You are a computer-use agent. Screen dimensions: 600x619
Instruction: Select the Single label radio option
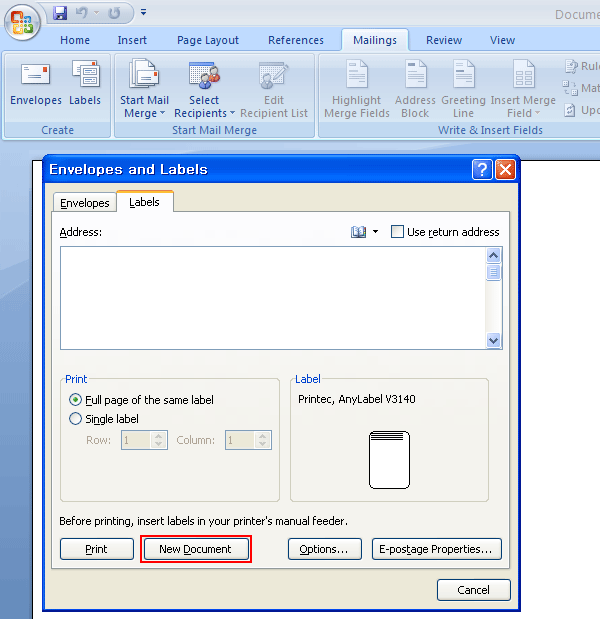(x=75, y=418)
